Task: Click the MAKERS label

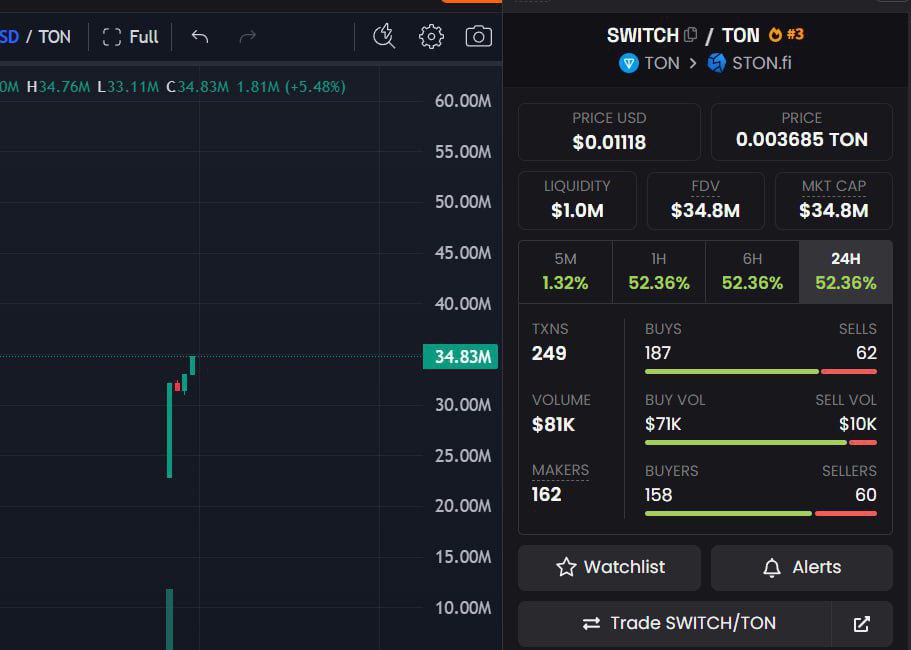Action: click(561, 470)
